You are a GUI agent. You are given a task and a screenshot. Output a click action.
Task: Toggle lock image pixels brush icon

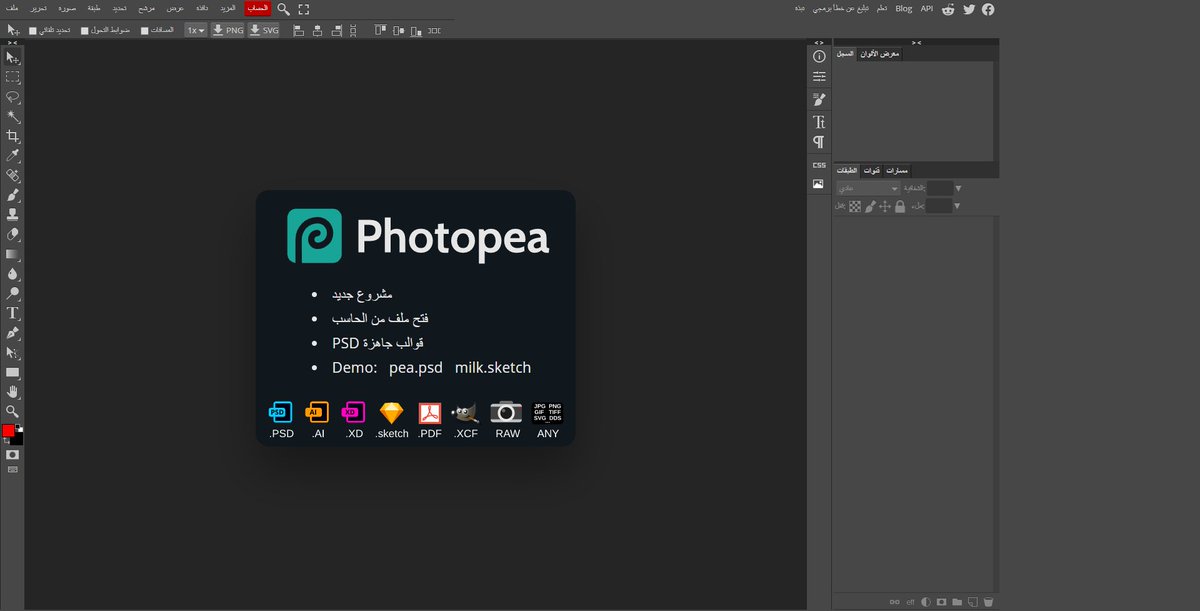pos(870,206)
